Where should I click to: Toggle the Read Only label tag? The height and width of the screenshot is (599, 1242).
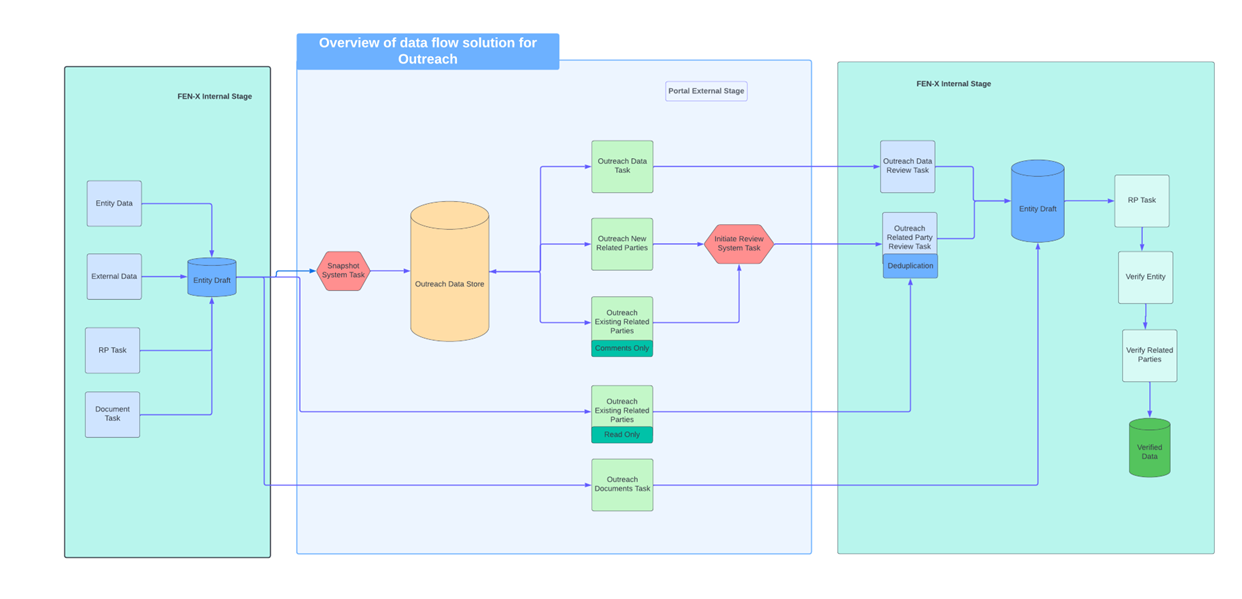pyautogui.click(x=622, y=435)
